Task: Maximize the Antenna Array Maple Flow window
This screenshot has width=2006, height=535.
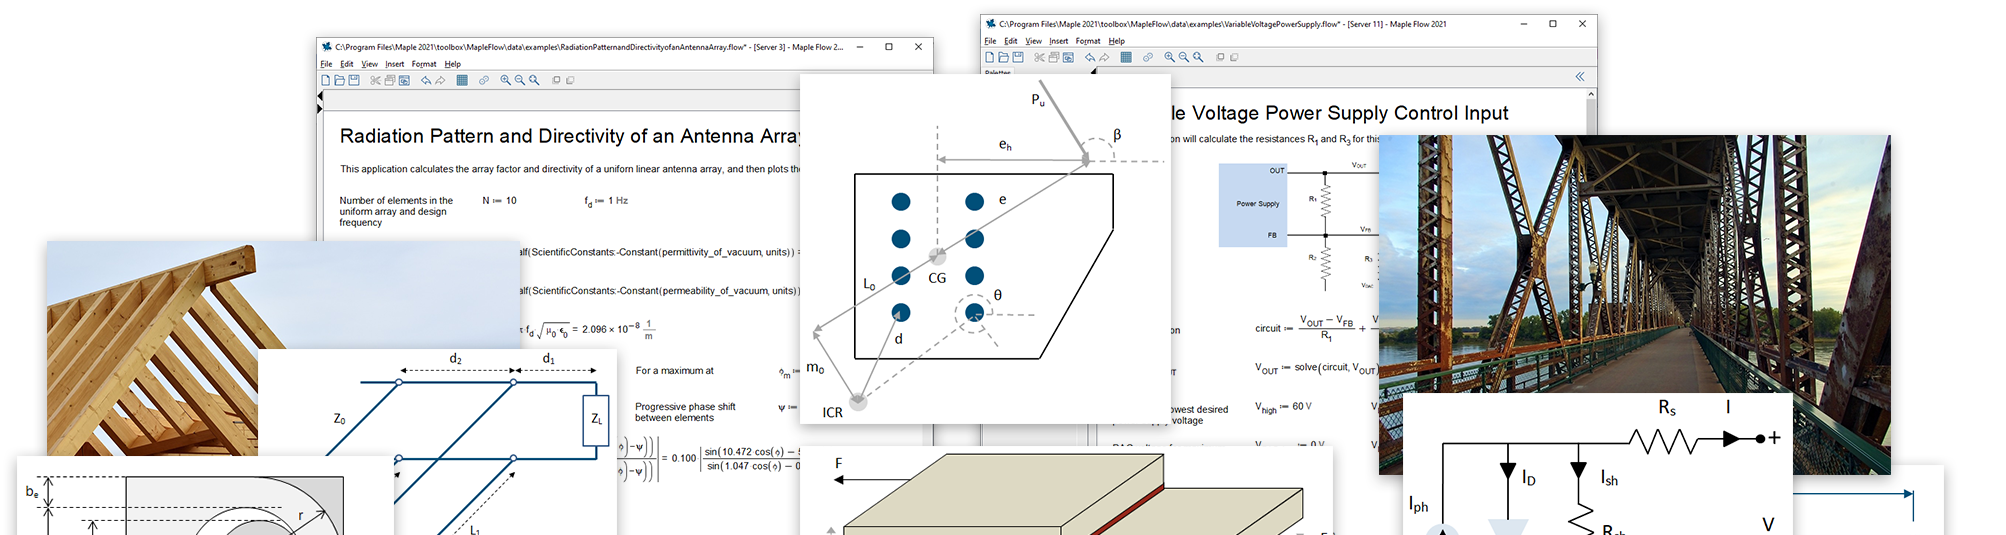Action: pos(889,47)
